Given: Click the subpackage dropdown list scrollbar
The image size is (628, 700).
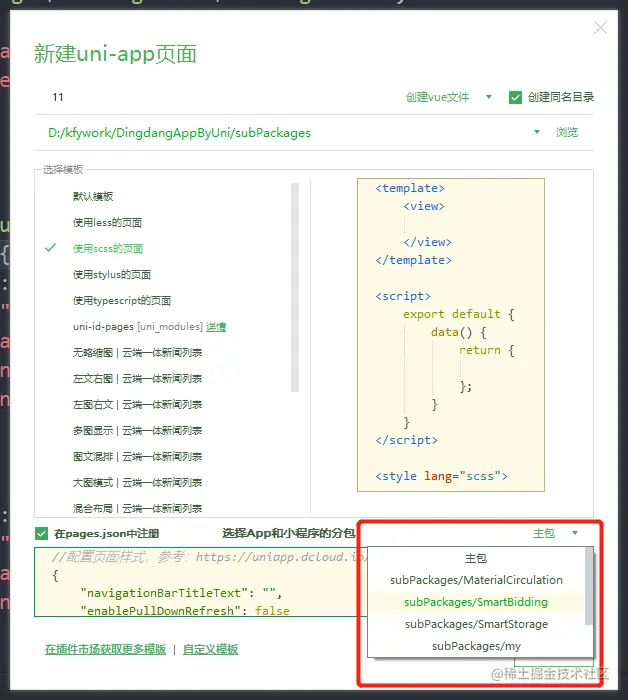Looking at the screenshot, I should [589, 586].
